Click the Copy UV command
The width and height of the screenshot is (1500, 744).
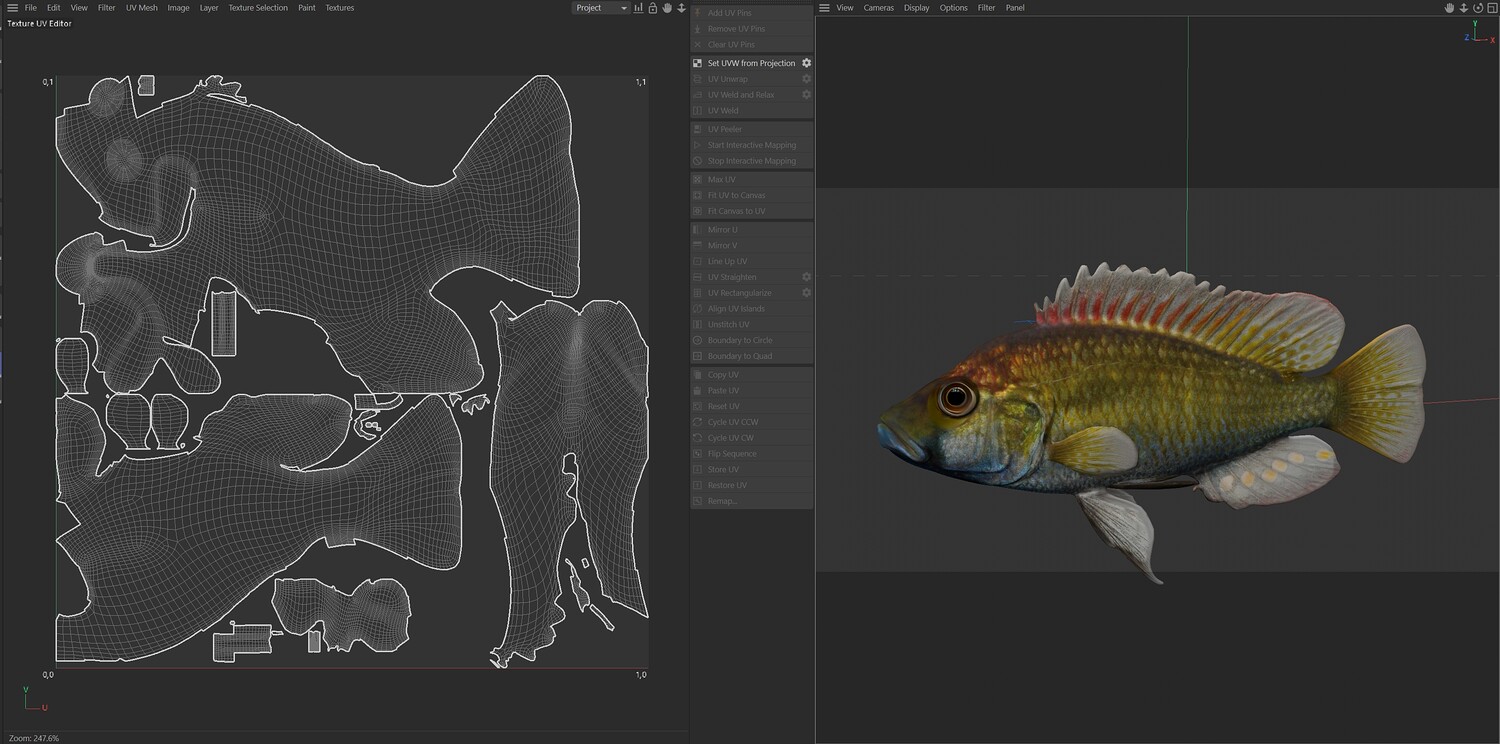(x=752, y=375)
